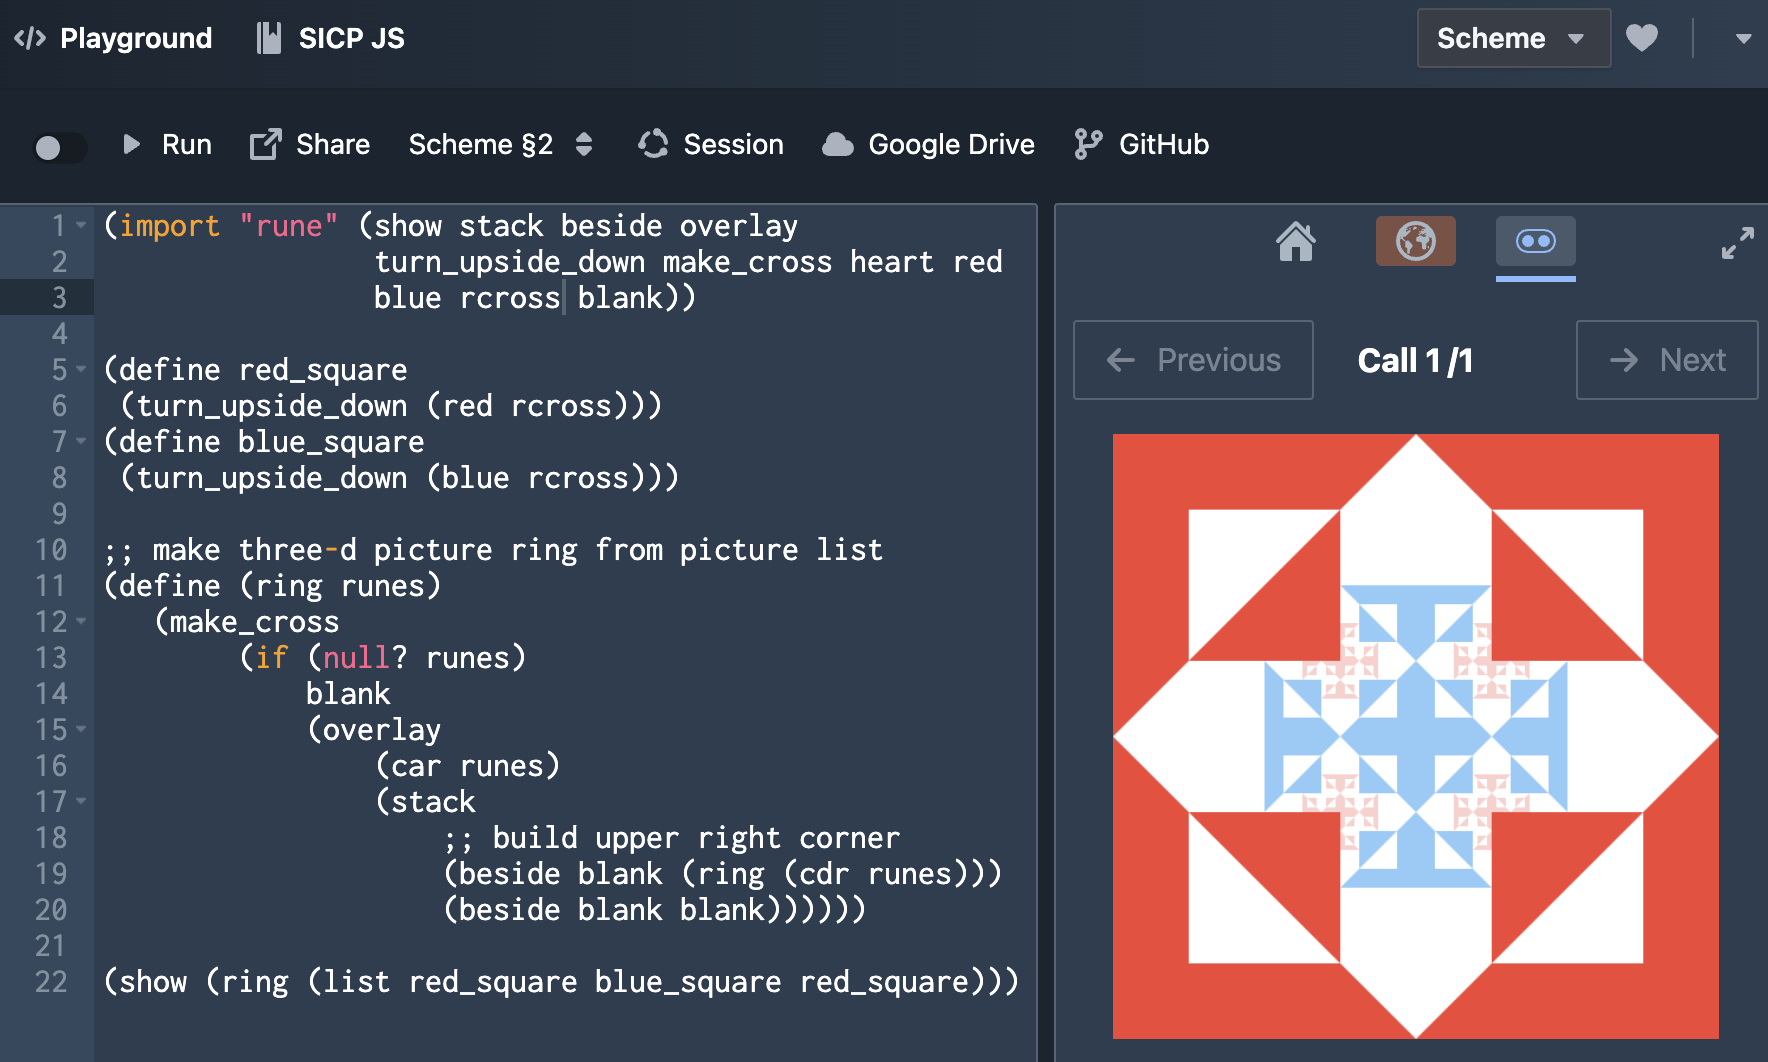Open the Share link icon
The height and width of the screenshot is (1062, 1768).
coord(265,144)
